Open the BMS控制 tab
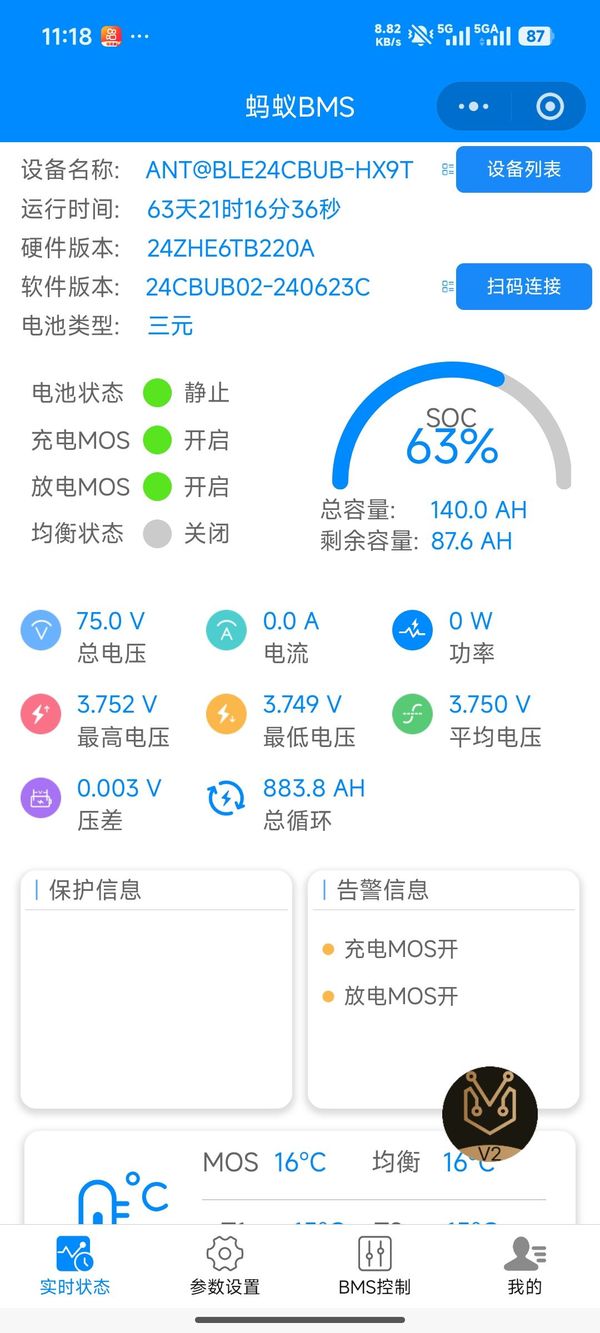The height and width of the screenshot is (1333, 600). 374,1266
